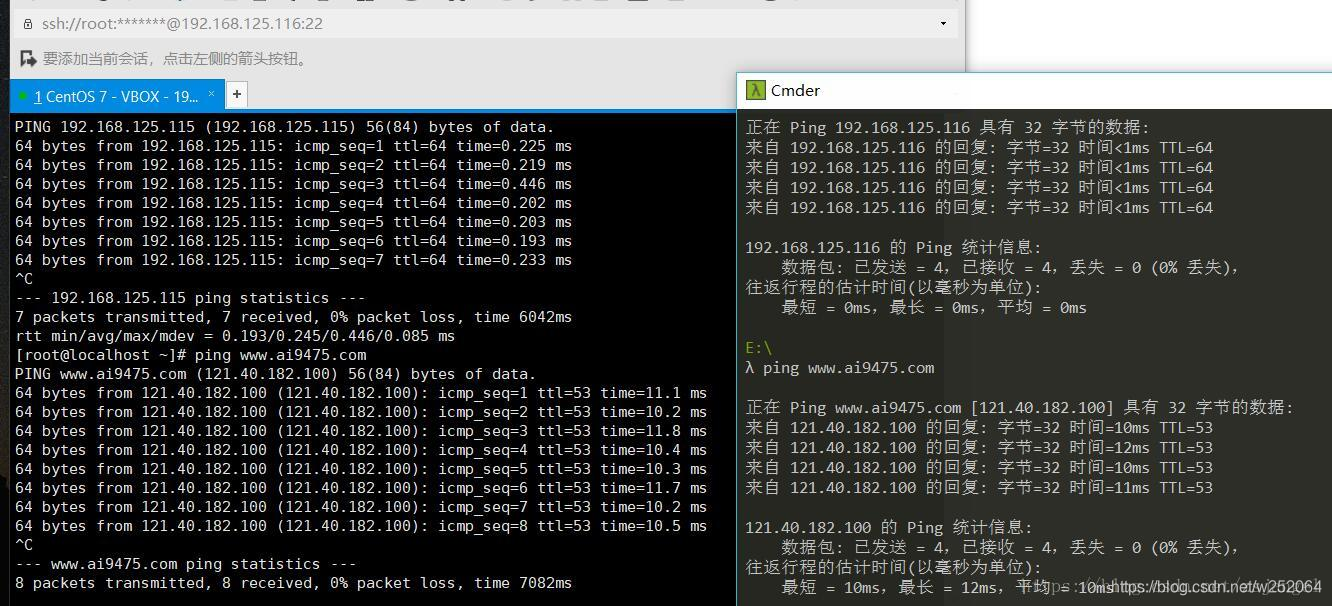Close the CentOS 7 - VBOX tab
The width and height of the screenshot is (1332, 606).
(x=211, y=95)
